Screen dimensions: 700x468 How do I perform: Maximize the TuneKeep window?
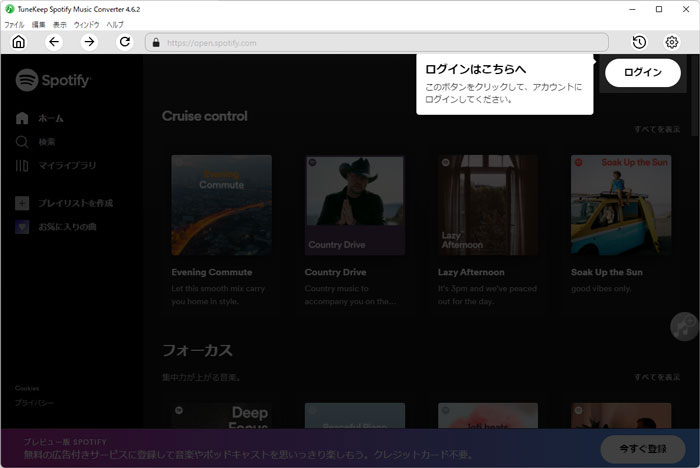pos(659,9)
